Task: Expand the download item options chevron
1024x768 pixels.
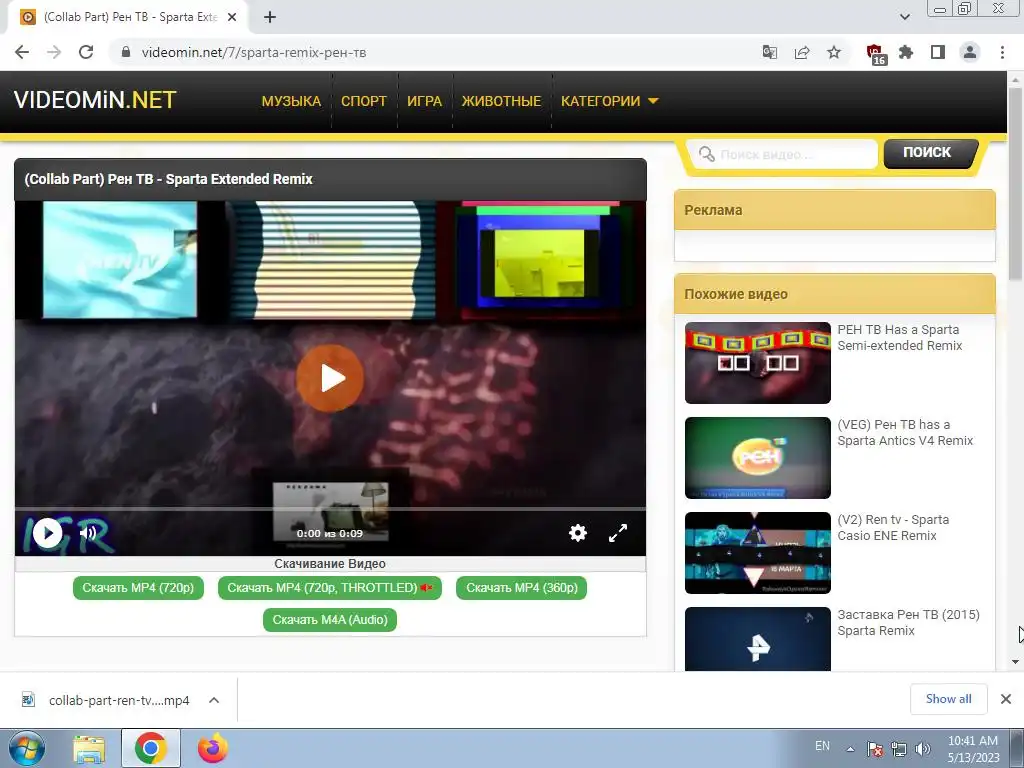Action: [x=214, y=700]
